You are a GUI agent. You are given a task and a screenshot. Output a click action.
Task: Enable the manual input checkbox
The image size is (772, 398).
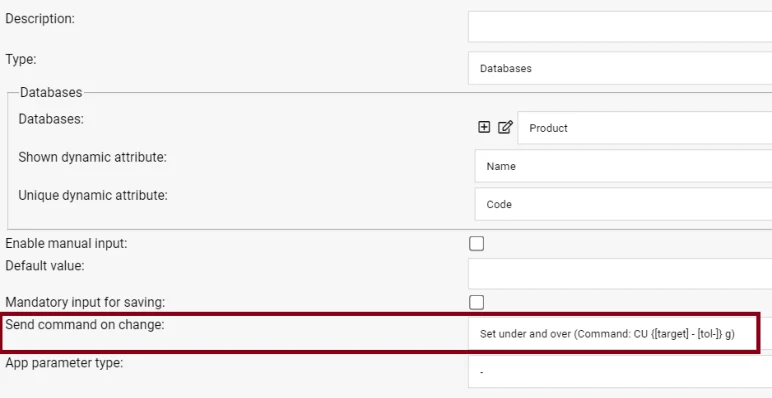[x=476, y=243]
